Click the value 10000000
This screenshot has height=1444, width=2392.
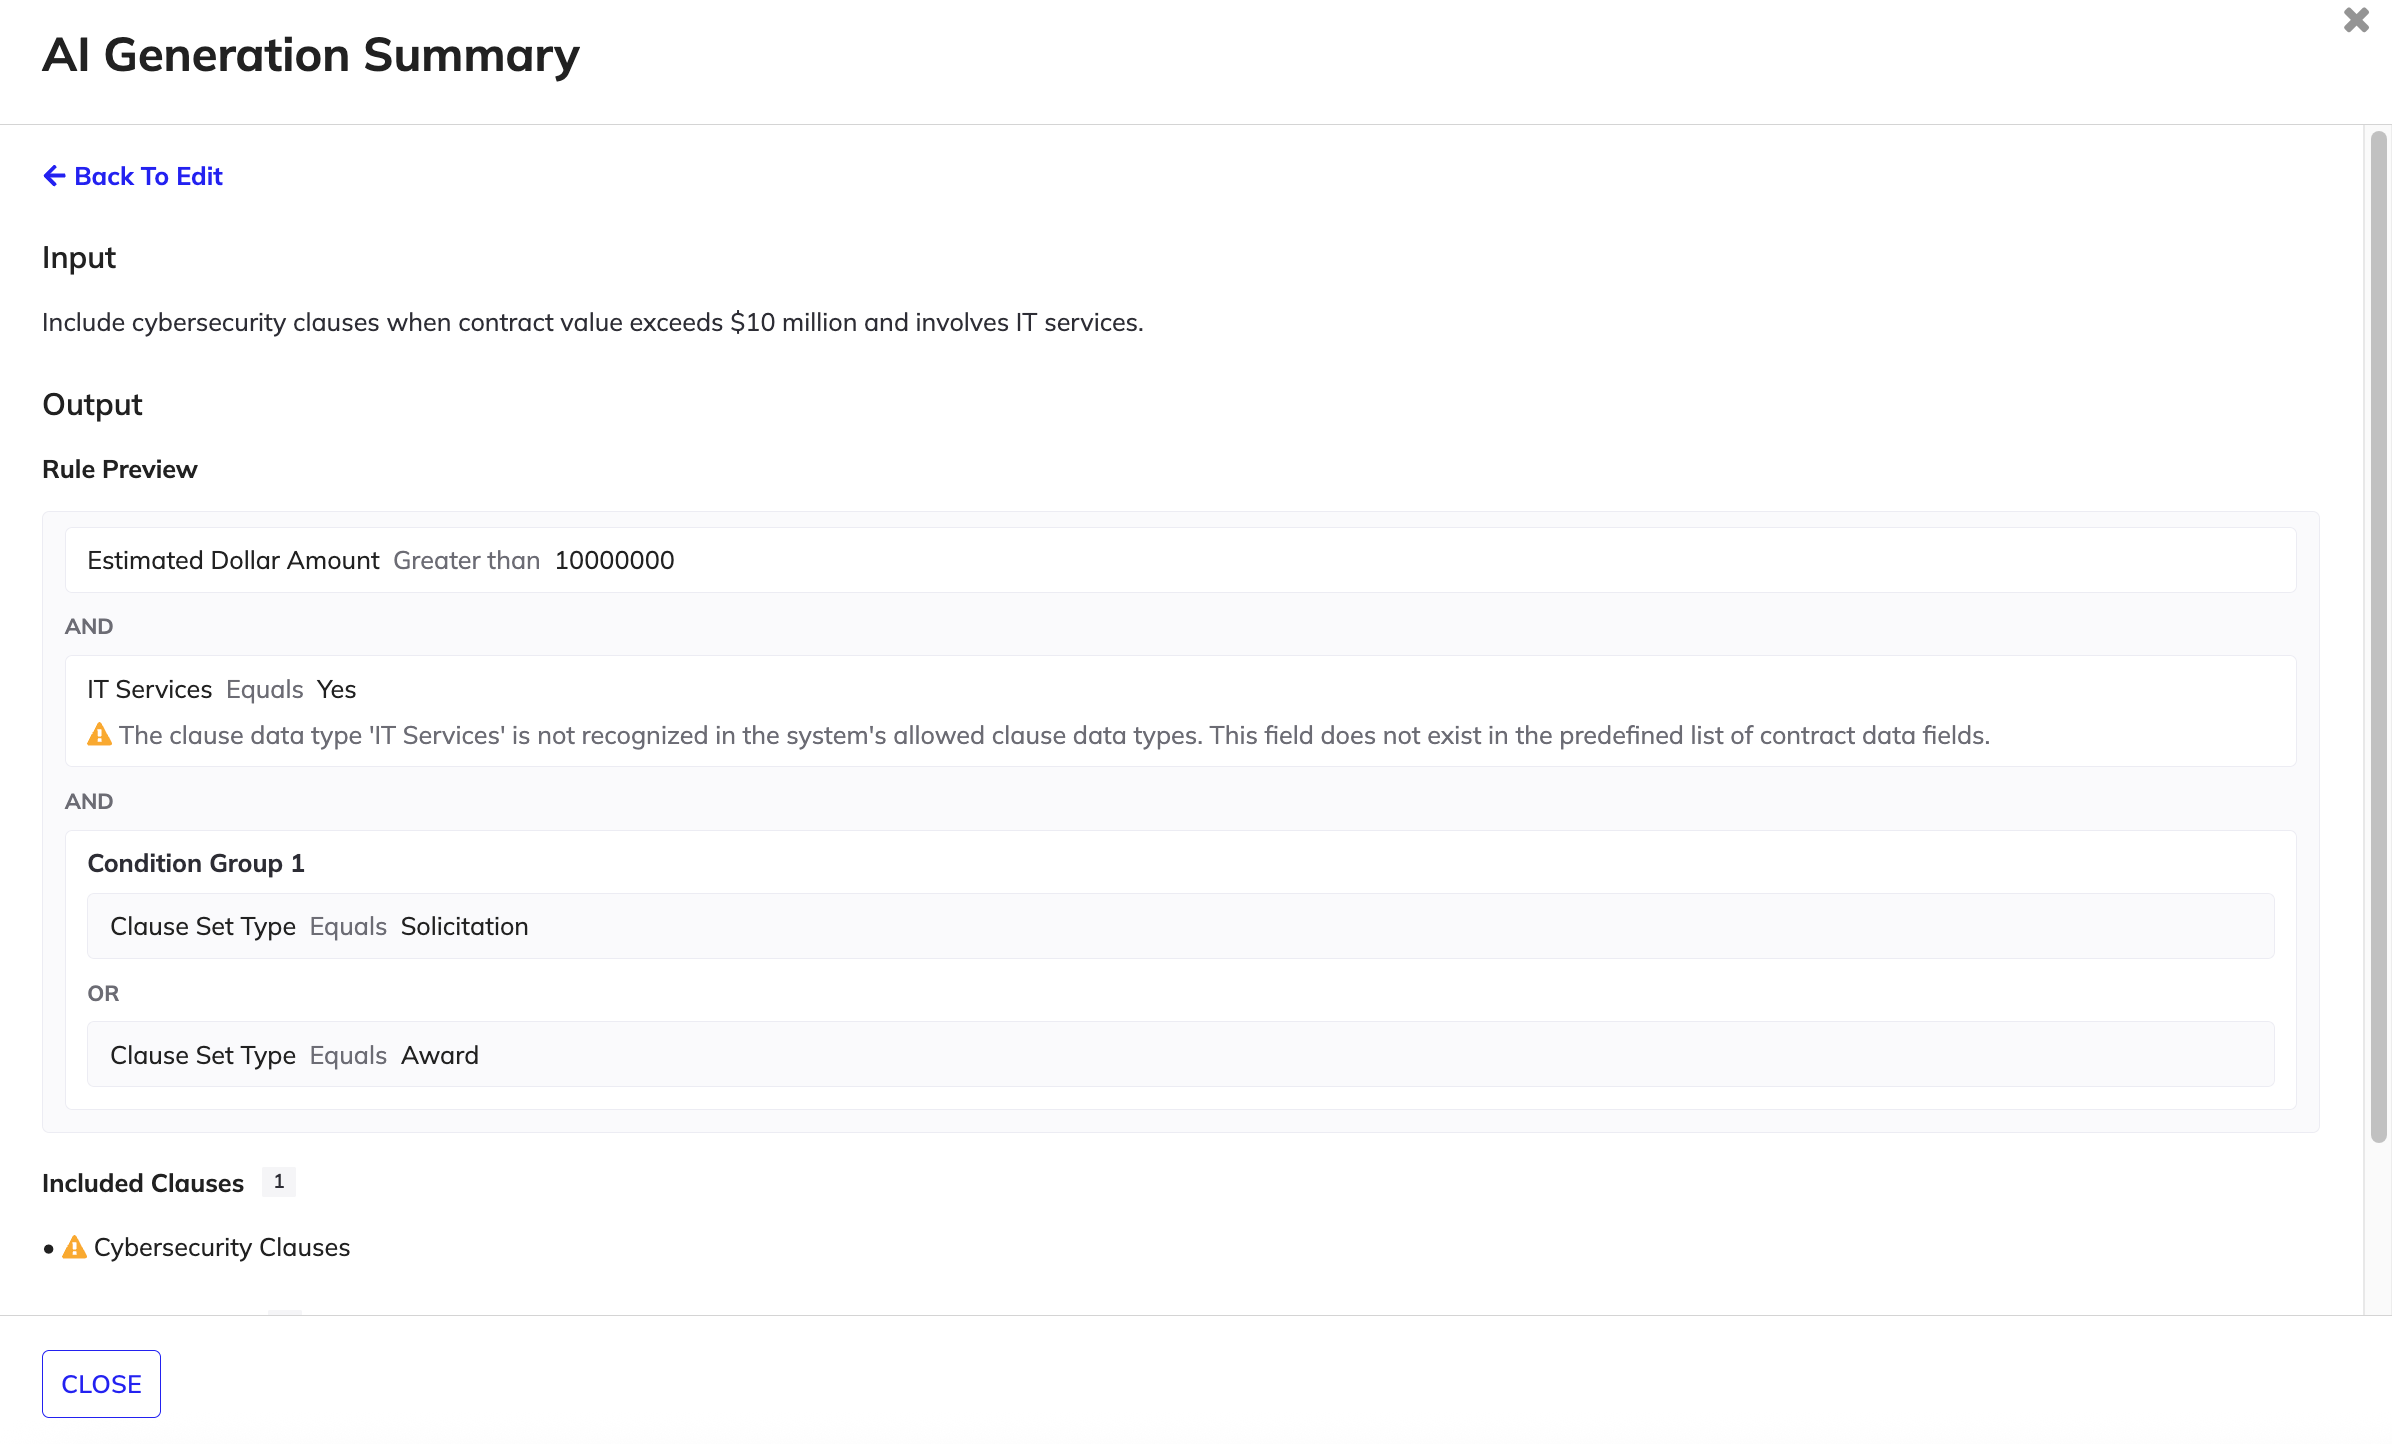tap(615, 560)
